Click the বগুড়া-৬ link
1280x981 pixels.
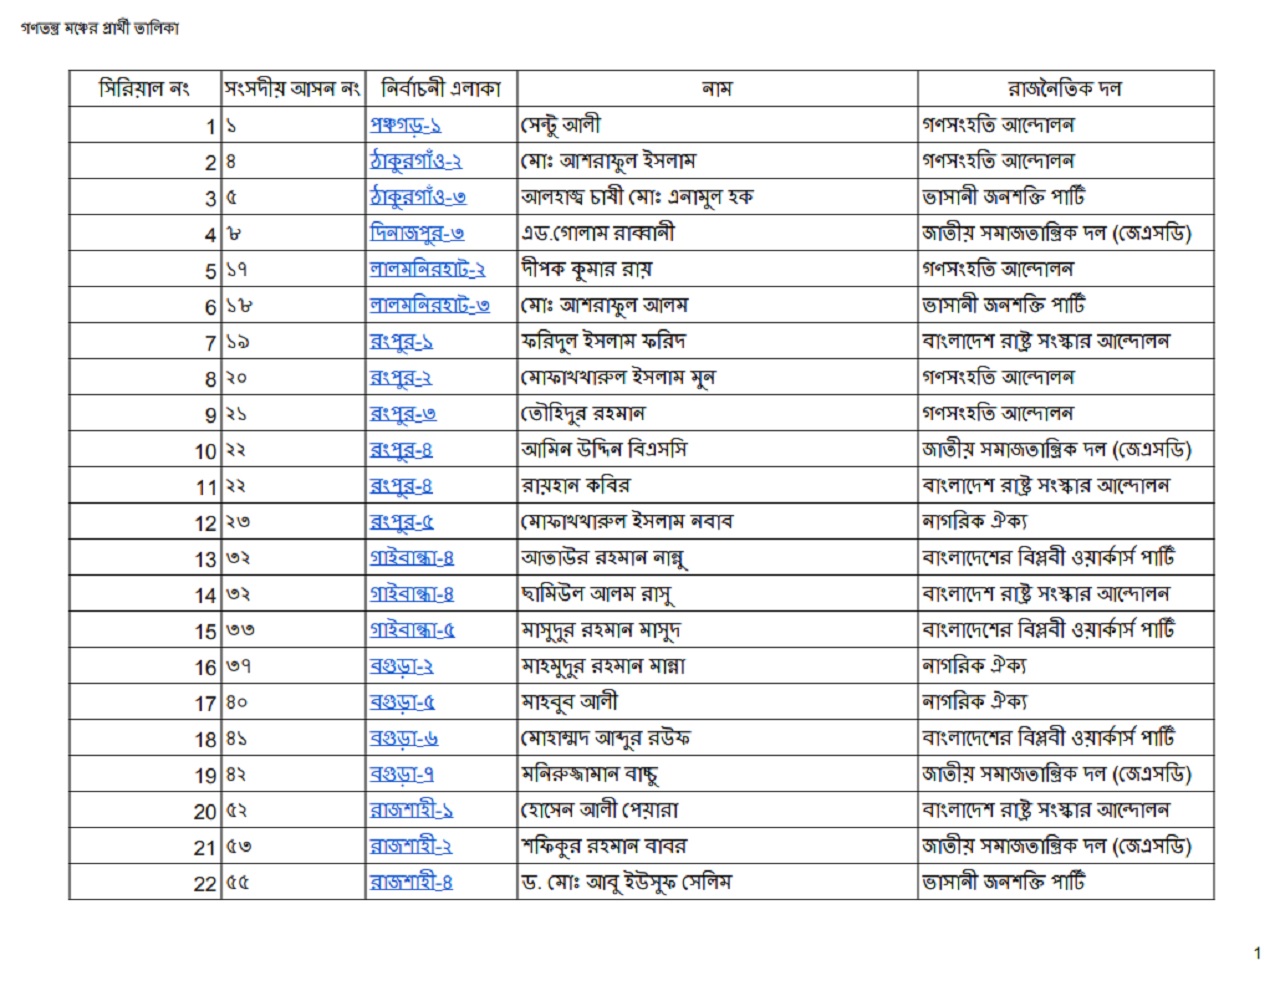click(x=403, y=739)
